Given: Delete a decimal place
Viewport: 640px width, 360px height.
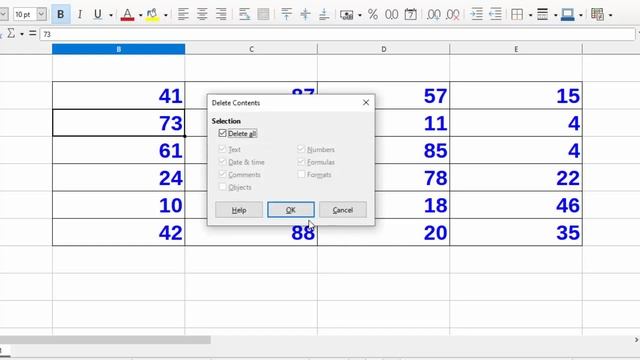Looking at the screenshot, I should [x=453, y=15].
